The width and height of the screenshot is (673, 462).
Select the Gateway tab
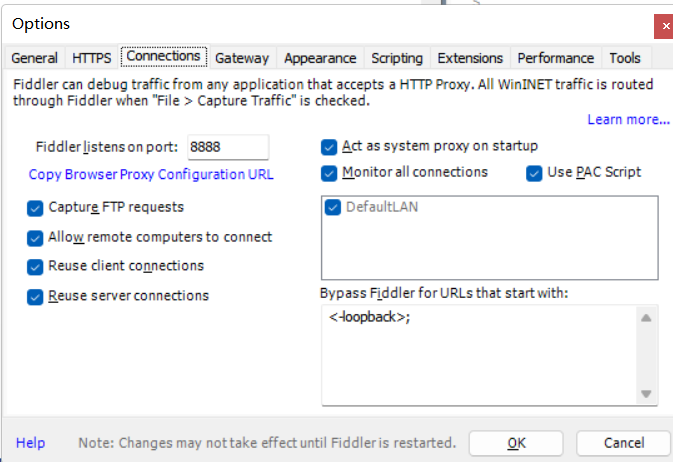click(x=242, y=58)
